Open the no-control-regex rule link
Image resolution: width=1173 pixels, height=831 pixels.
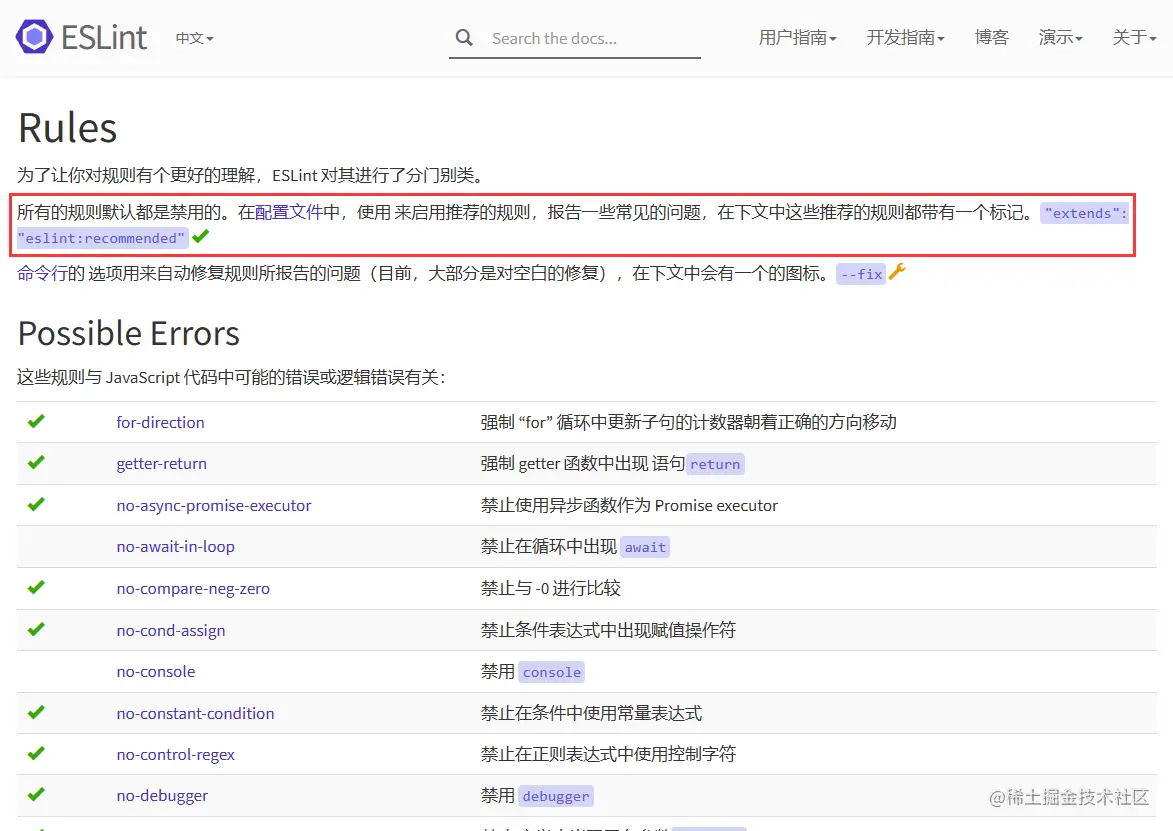click(x=176, y=755)
